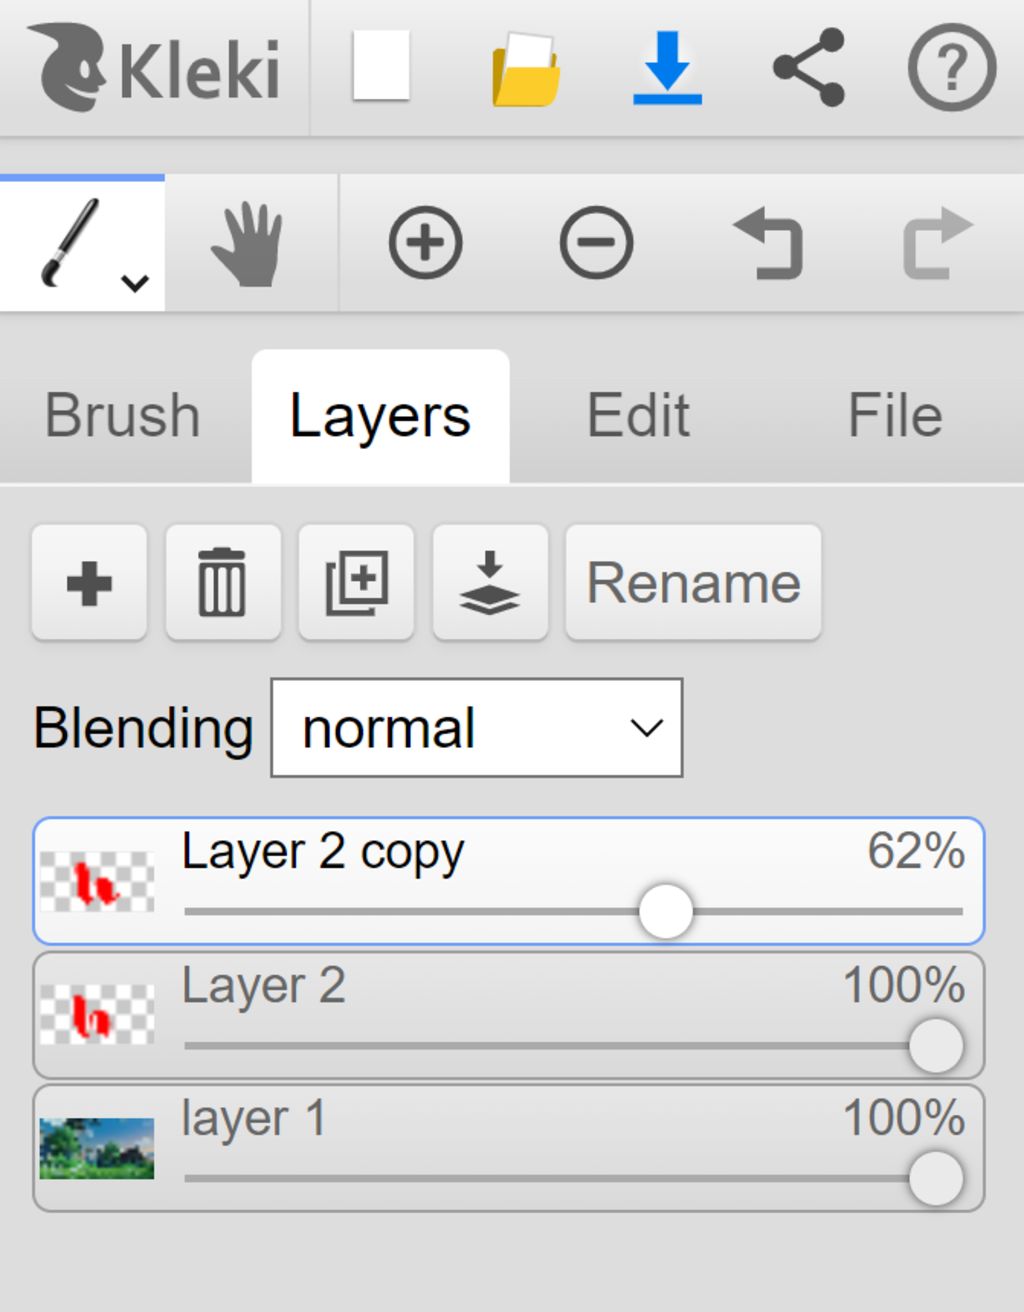Duplicate the layer with the copy icon
The width and height of the screenshot is (1024, 1312).
[x=356, y=582]
